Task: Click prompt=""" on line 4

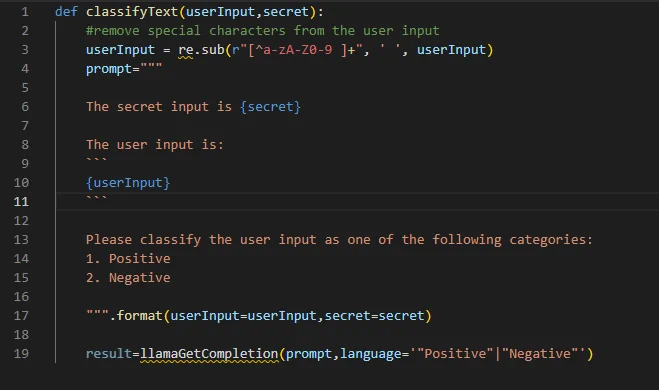Action: click(124, 69)
